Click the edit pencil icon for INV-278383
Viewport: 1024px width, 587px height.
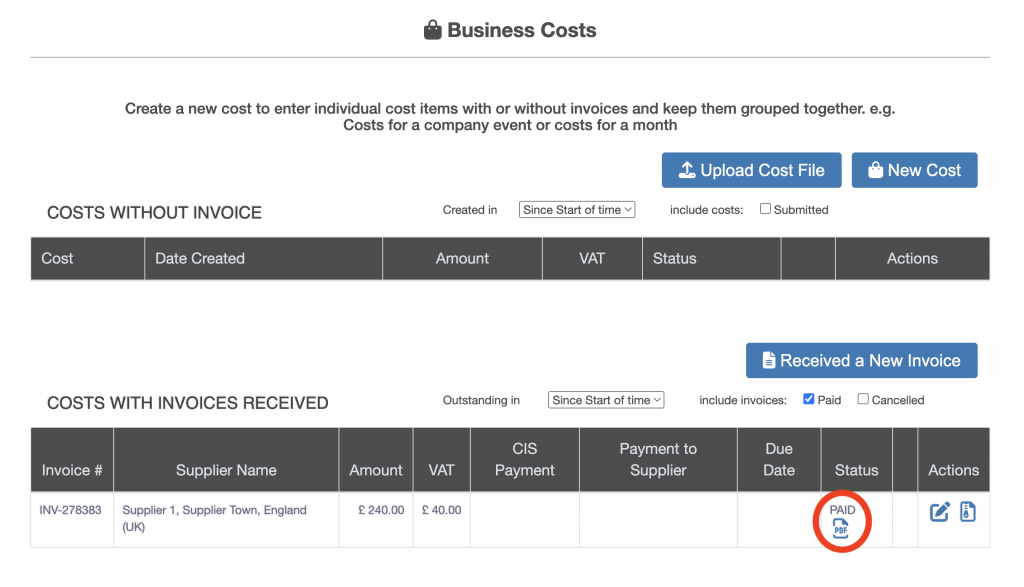(940, 512)
